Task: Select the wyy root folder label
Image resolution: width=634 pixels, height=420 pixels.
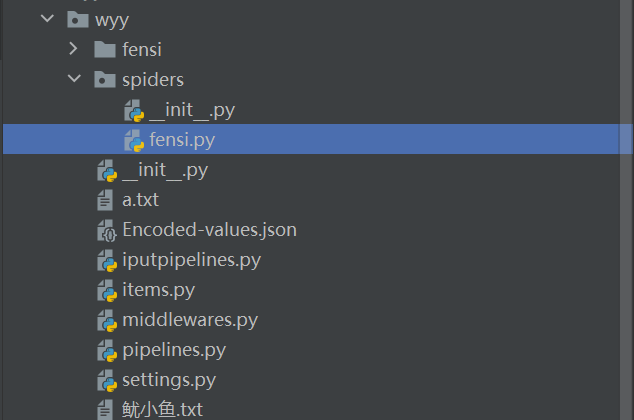Action: tap(112, 19)
